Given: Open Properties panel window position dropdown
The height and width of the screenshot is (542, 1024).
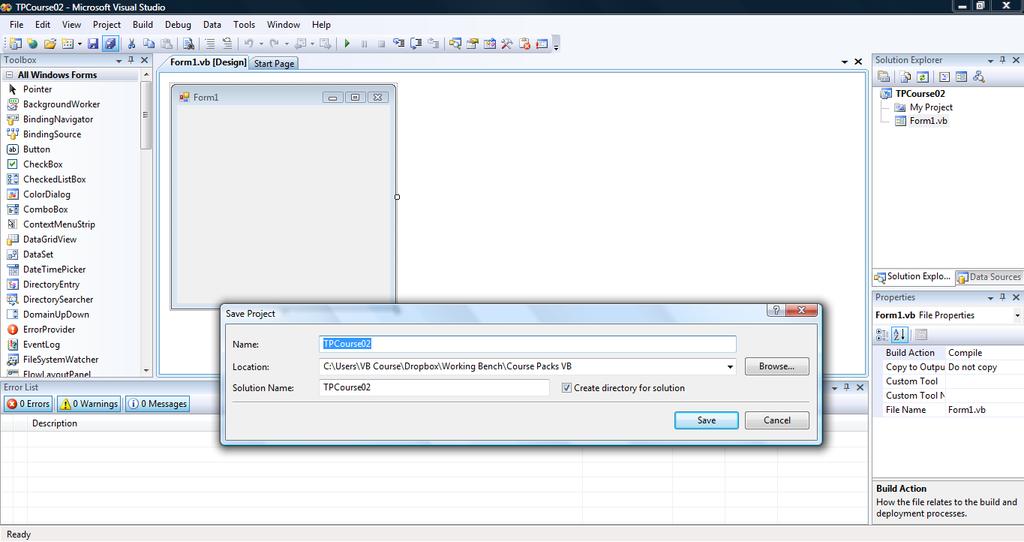Looking at the screenshot, I should pos(990,298).
